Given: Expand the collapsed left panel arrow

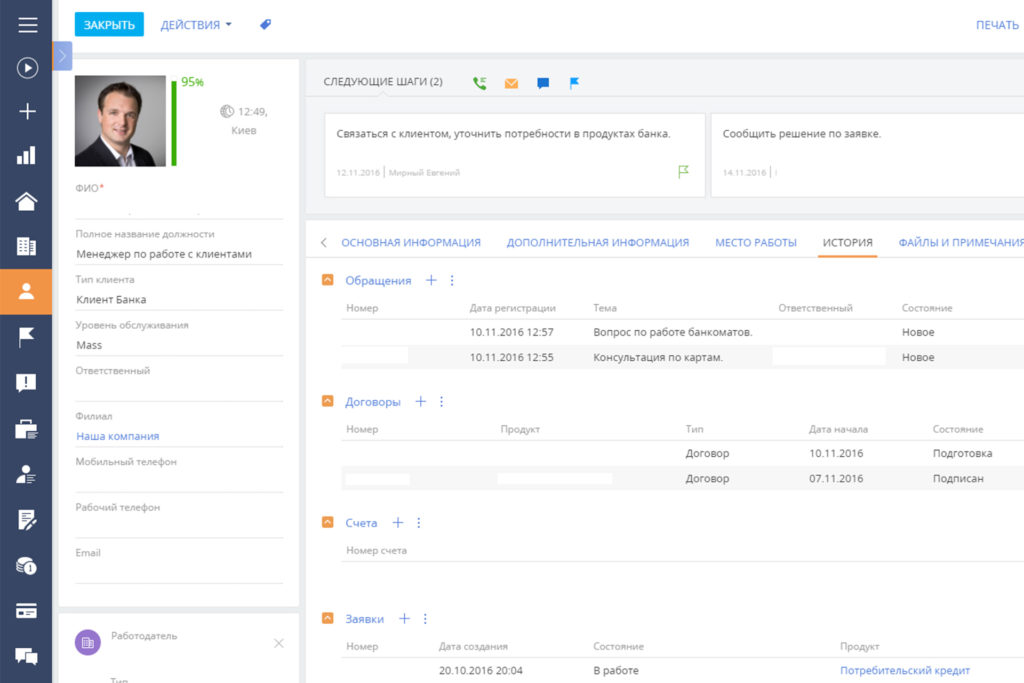Looking at the screenshot, I should click(63, 56).
